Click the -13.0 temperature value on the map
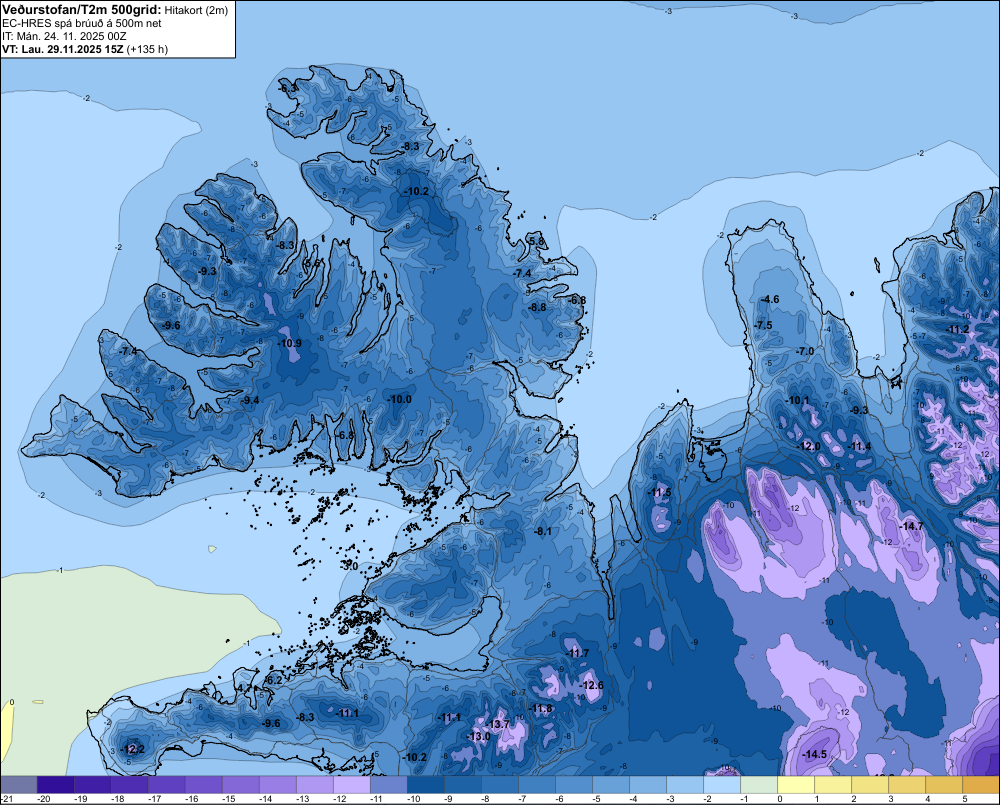Viewport: 1000px width, 805px height. tap(478, 736)
